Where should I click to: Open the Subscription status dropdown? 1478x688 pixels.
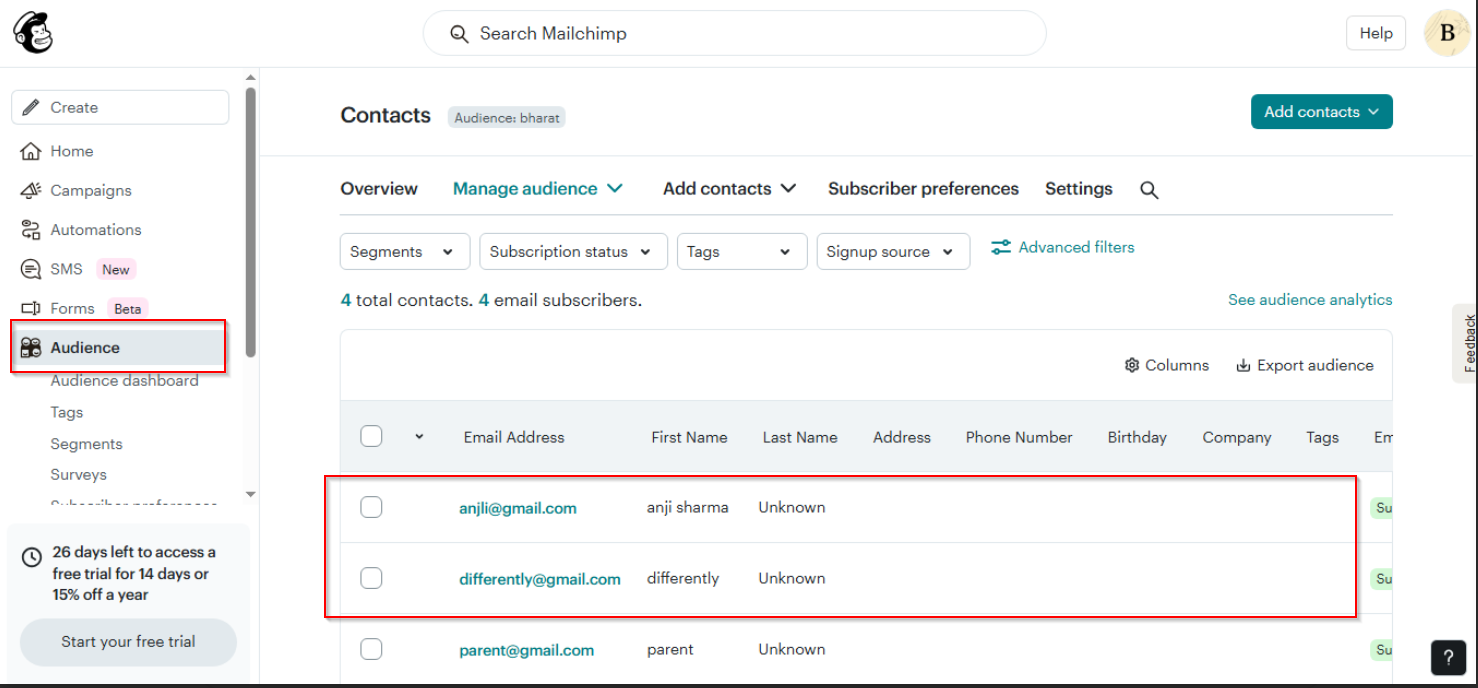(573, 252)
